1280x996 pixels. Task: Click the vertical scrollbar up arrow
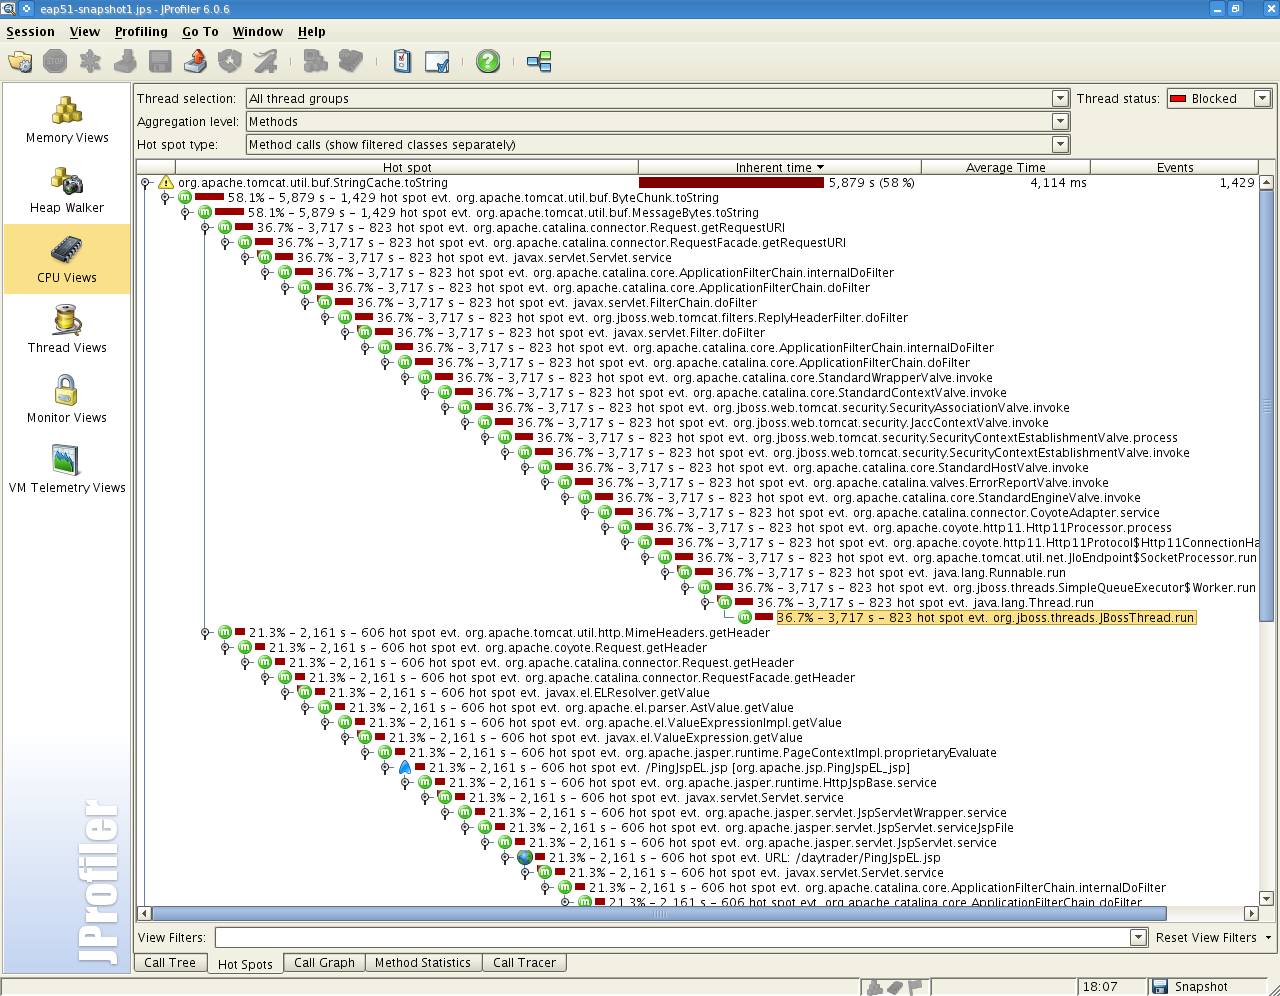point(1267,183)
